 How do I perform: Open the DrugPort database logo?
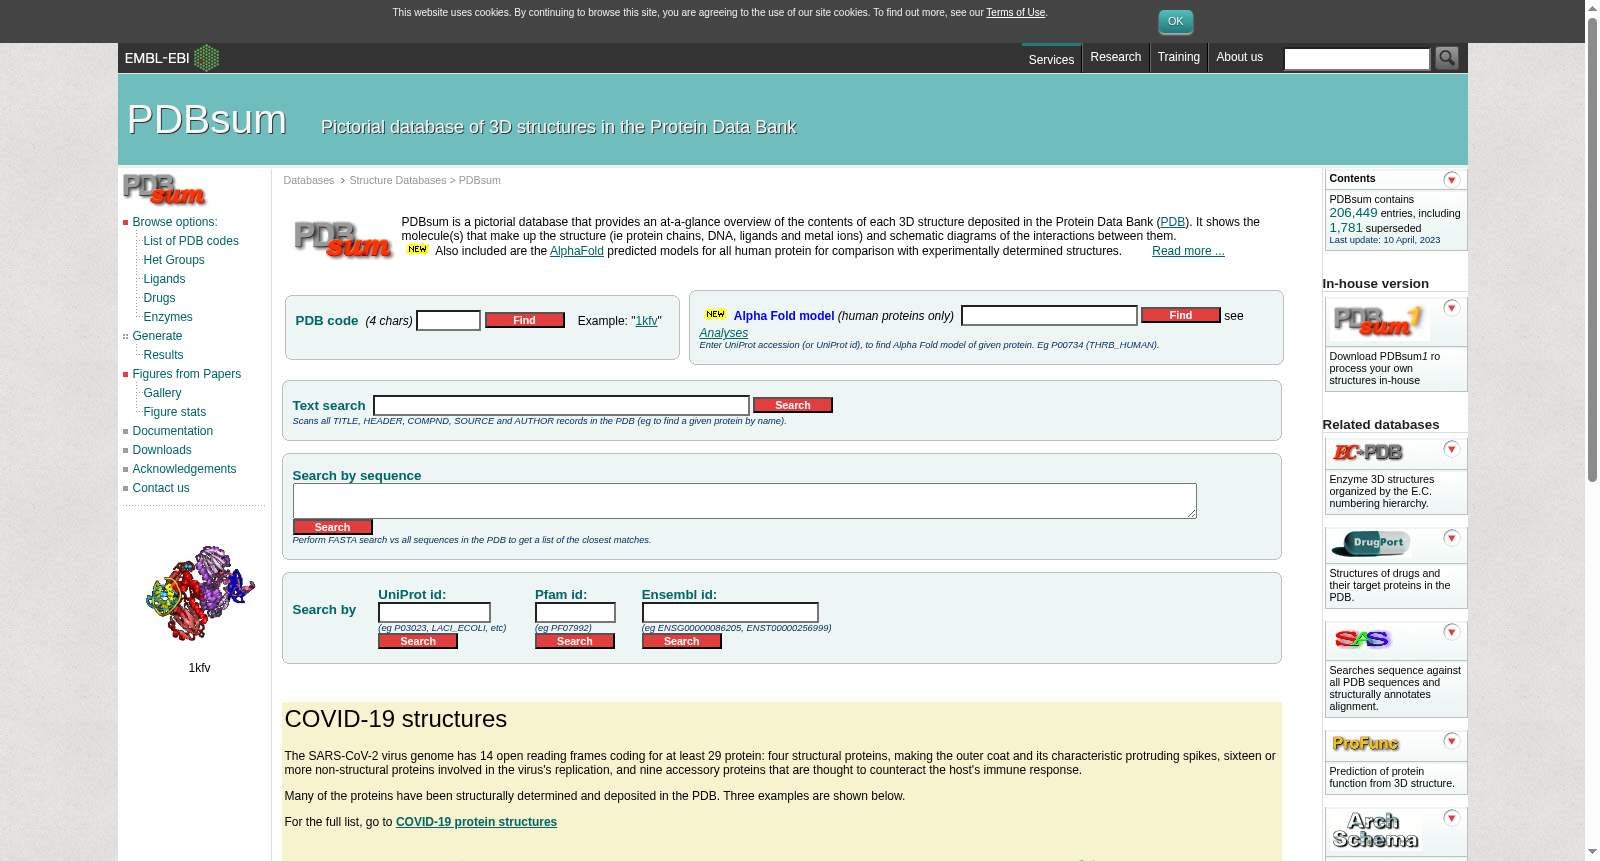tap(1371, 543)
